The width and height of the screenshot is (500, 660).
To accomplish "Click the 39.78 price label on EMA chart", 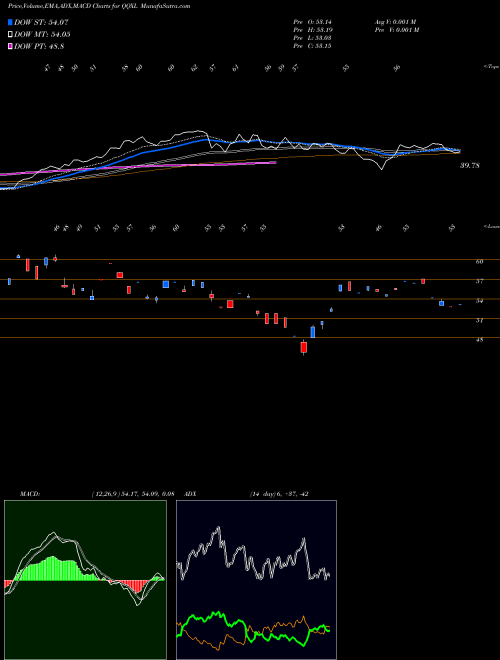I will pos(470,166).
